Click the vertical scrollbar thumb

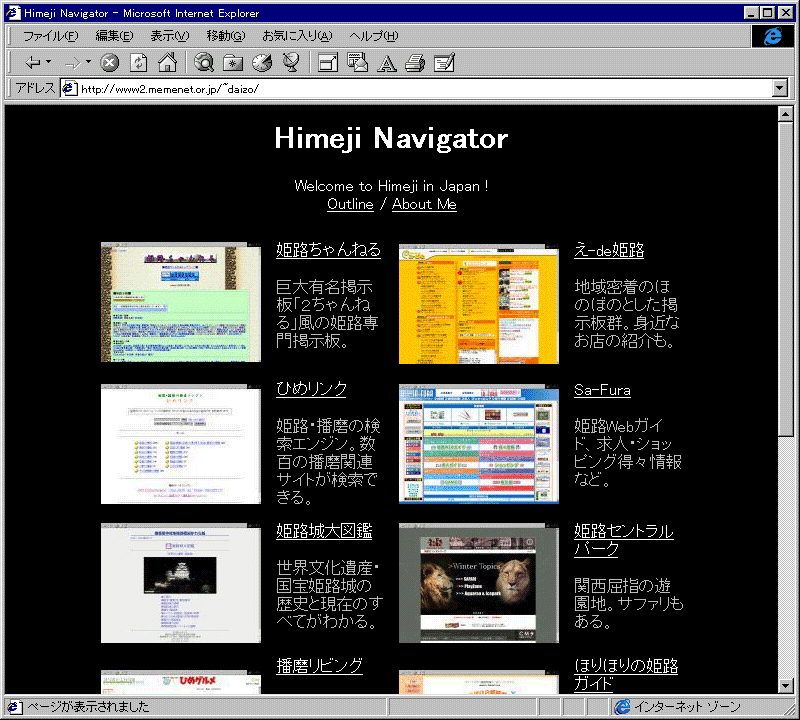coord(786,279)
